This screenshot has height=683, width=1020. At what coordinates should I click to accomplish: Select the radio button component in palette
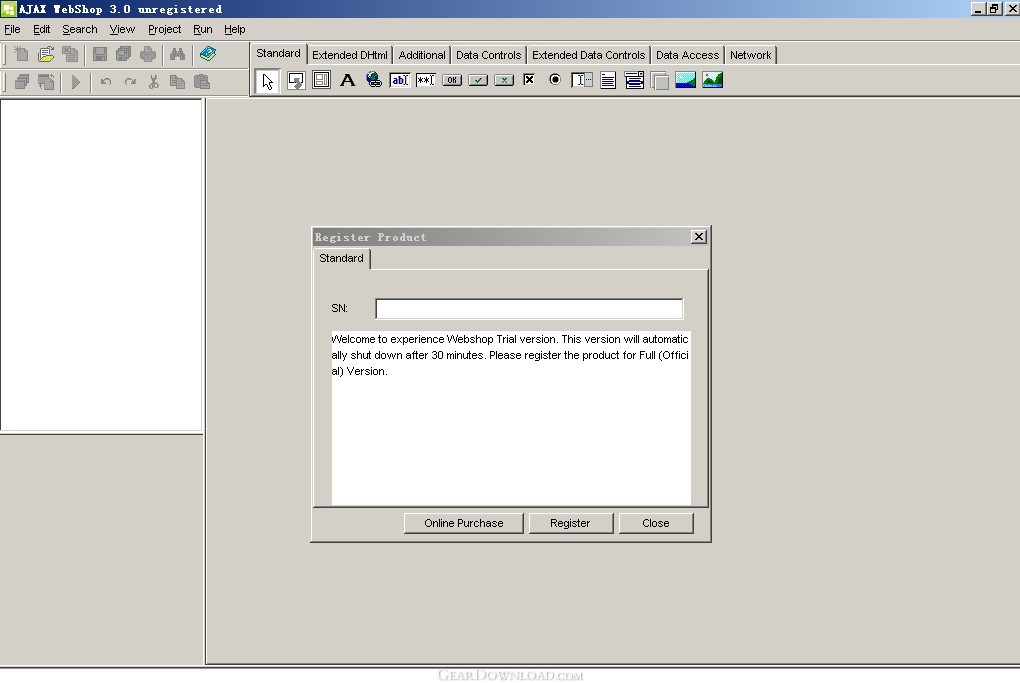tap(555, 79)
